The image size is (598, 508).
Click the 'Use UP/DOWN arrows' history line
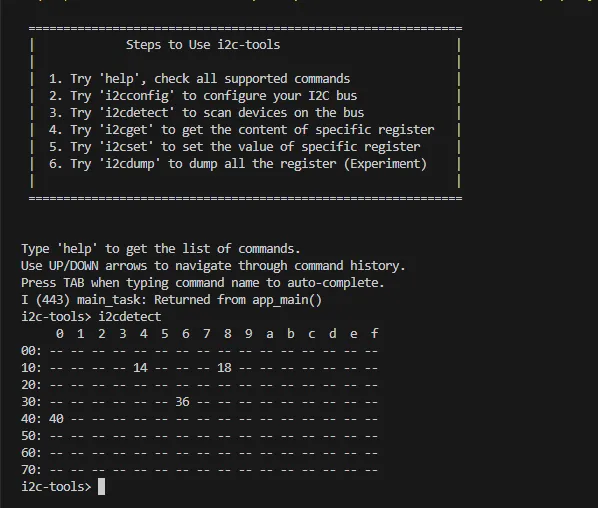click(x=213, y=266)
